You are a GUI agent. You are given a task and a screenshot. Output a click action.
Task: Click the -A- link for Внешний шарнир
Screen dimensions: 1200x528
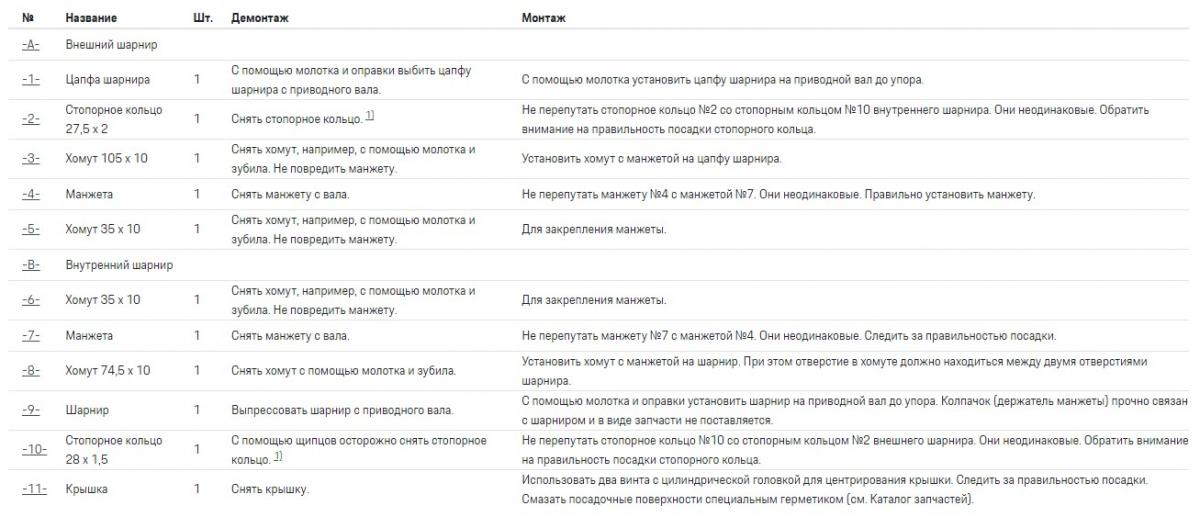point(30,45)
